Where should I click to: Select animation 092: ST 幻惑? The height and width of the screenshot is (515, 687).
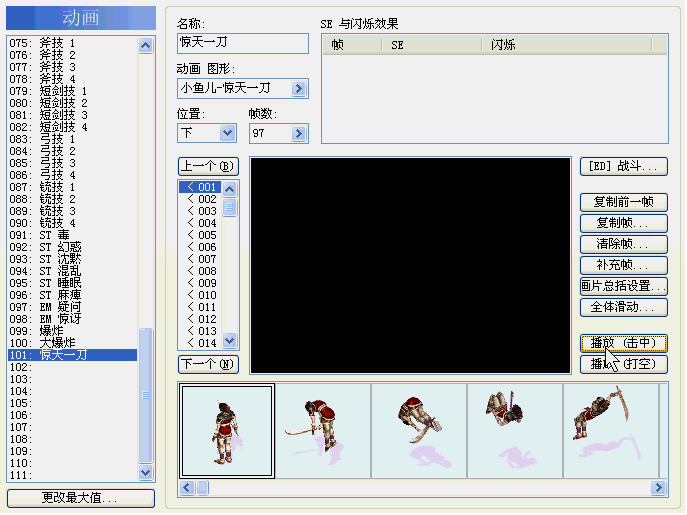(72, 247)
